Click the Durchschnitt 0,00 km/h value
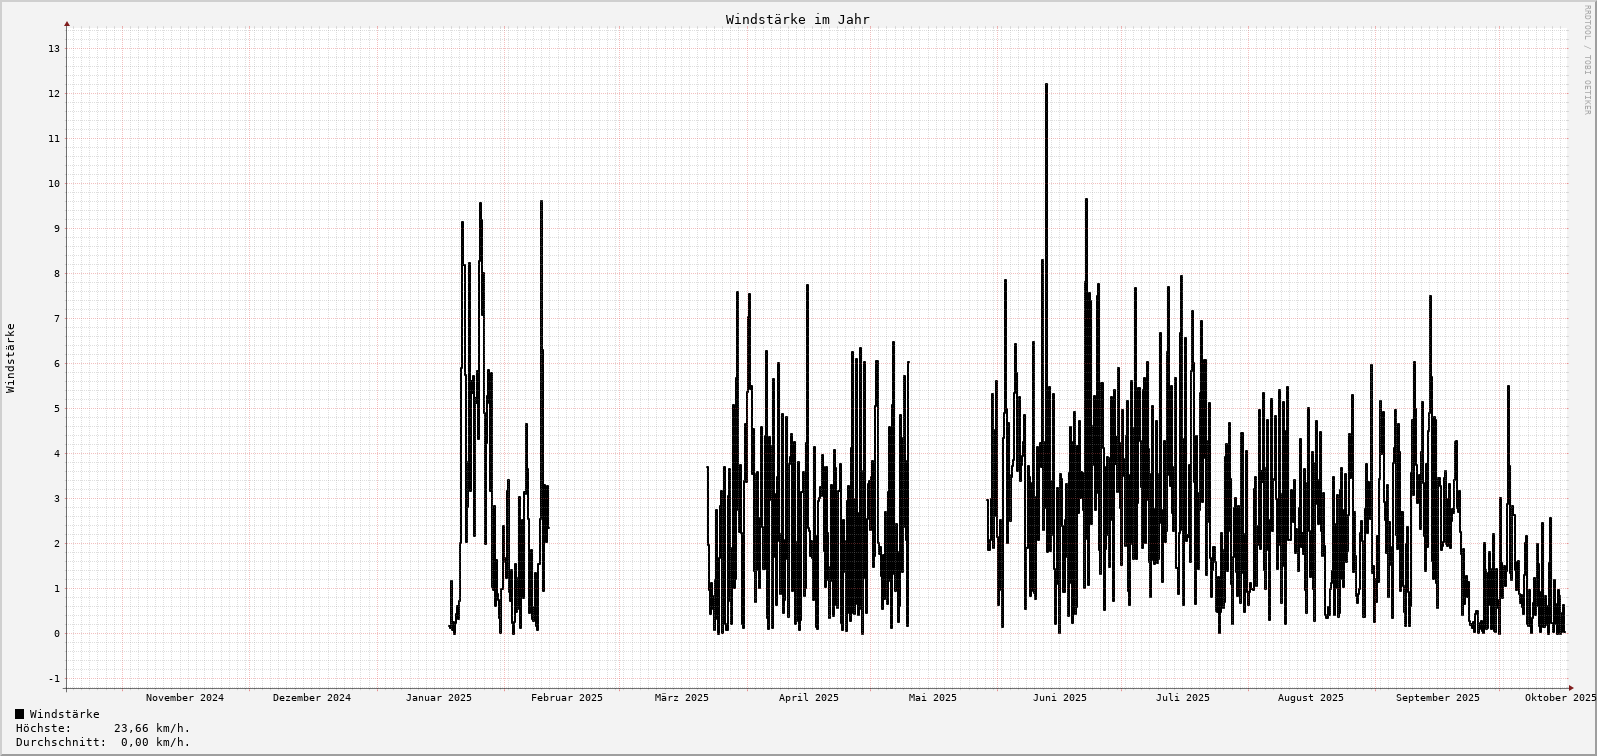The image size is (1597, 756). click(155, 742)
